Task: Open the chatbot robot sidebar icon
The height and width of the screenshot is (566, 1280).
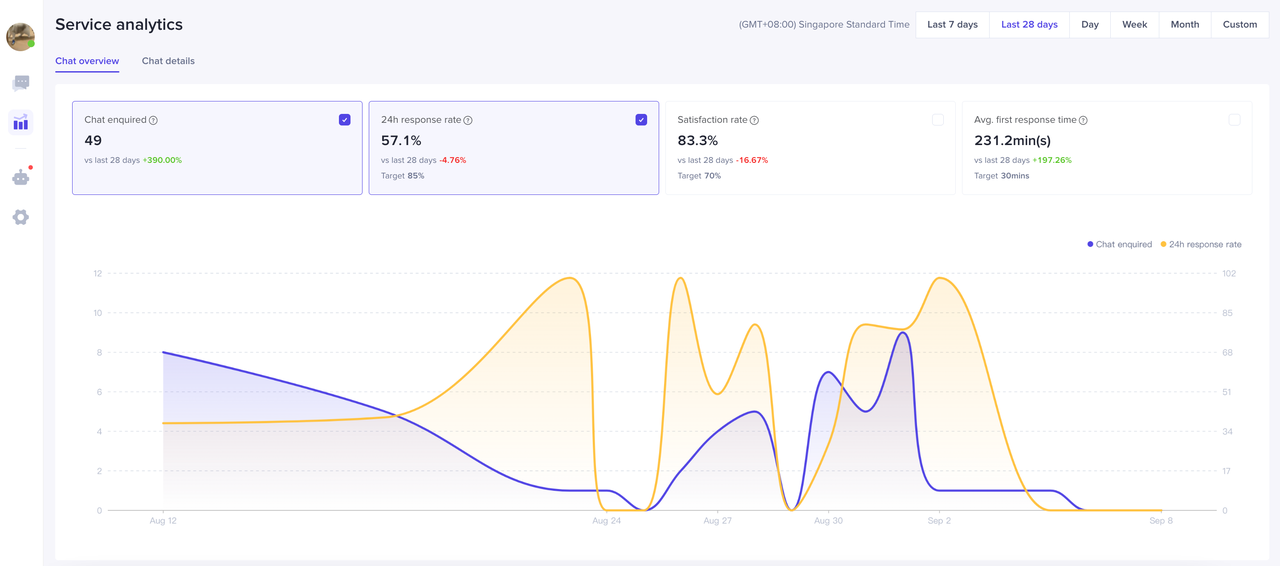Action: (21, 177)
